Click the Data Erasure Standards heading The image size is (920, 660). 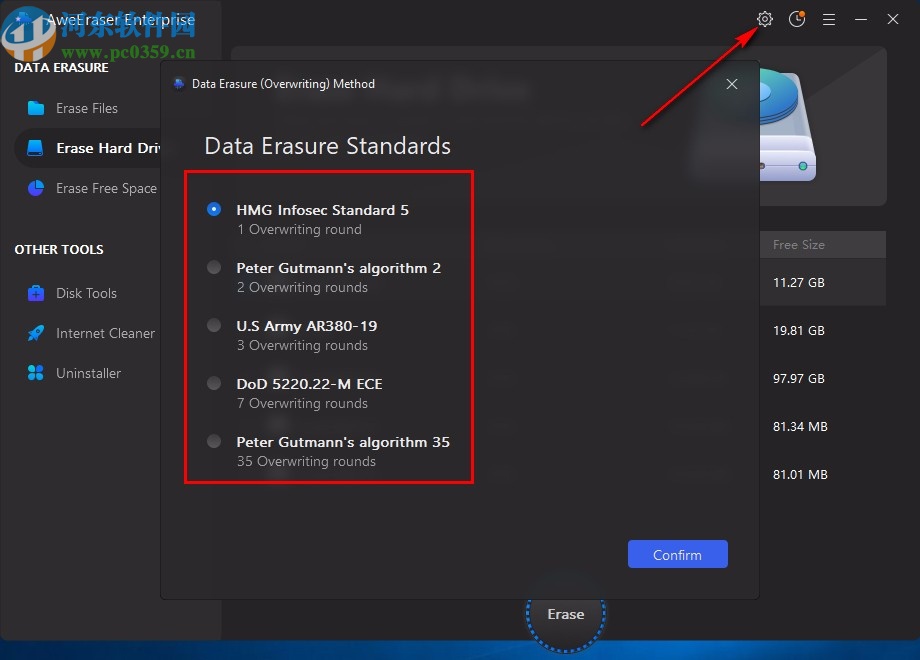tap(327, 146)
